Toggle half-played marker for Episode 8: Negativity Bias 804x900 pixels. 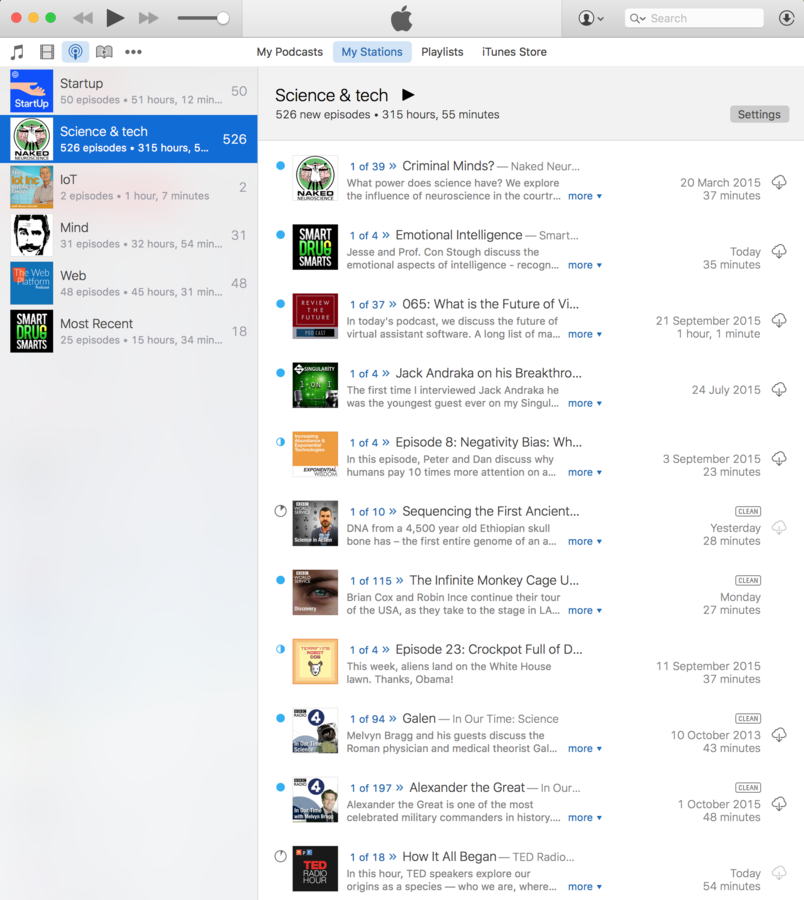[280, 442]
